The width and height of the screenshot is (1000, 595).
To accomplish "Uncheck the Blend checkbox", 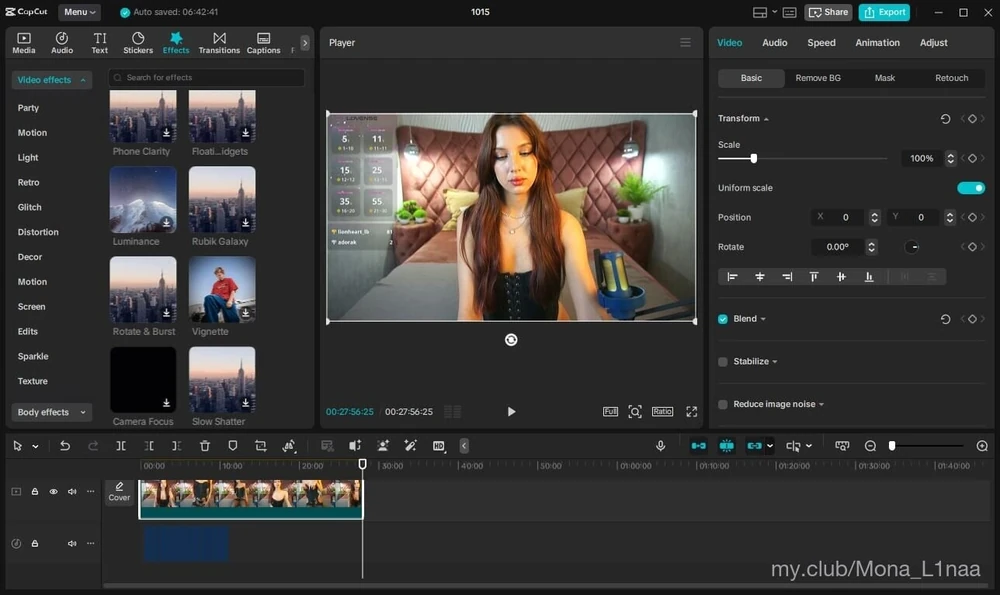I will (x=723, y=319).
